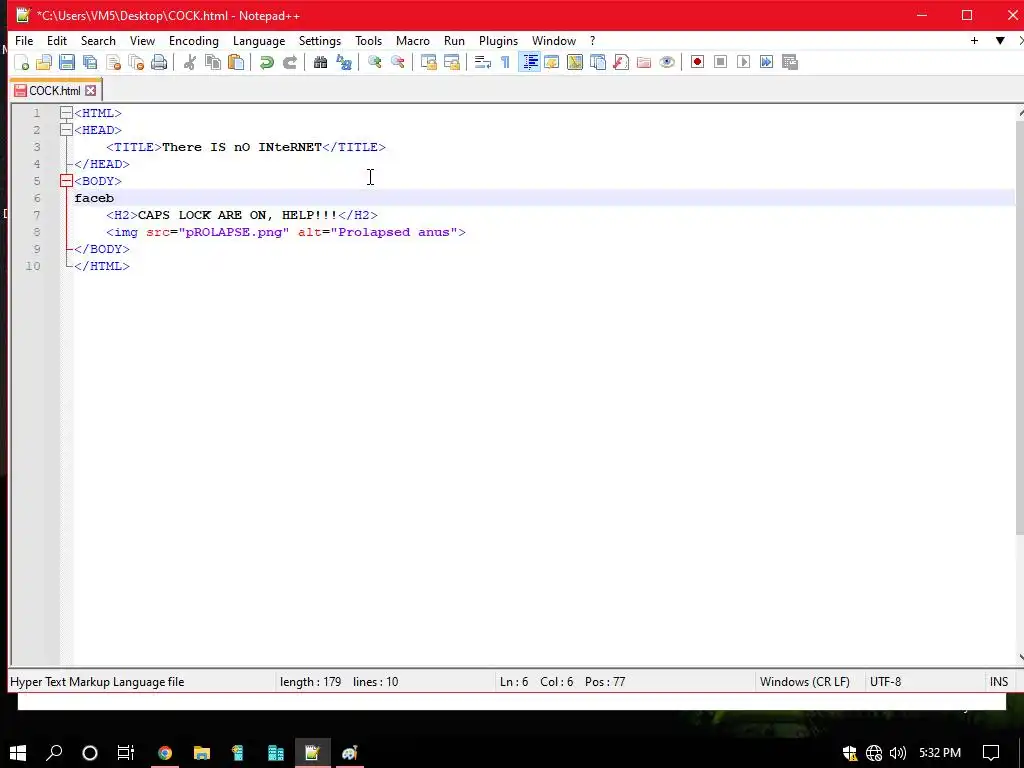
Task: Toggle Show All Characters pilcrow icon
Action: pyautogui.click(x=505, y=62)
